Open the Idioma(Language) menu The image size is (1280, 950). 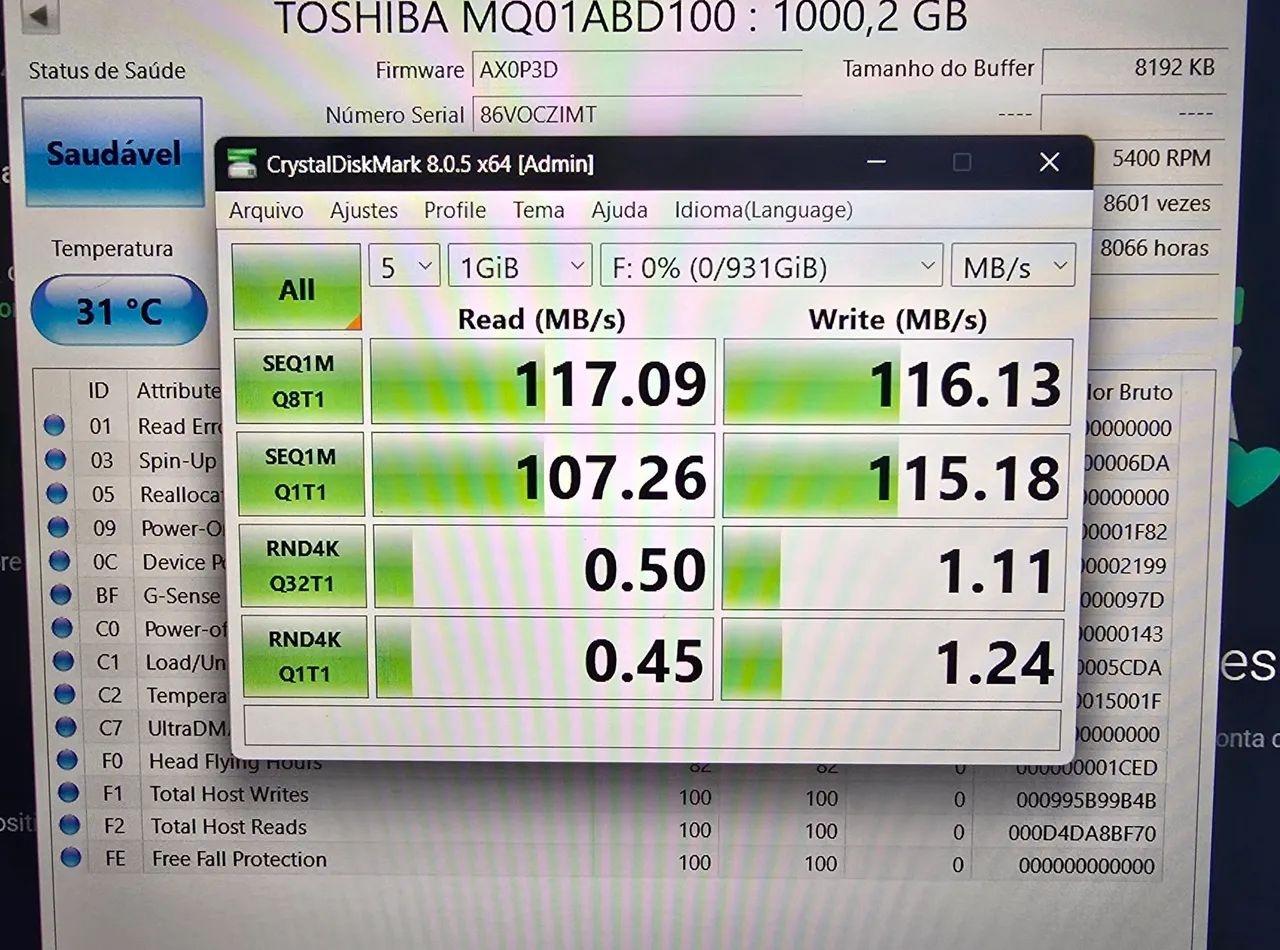click(763, 210)
